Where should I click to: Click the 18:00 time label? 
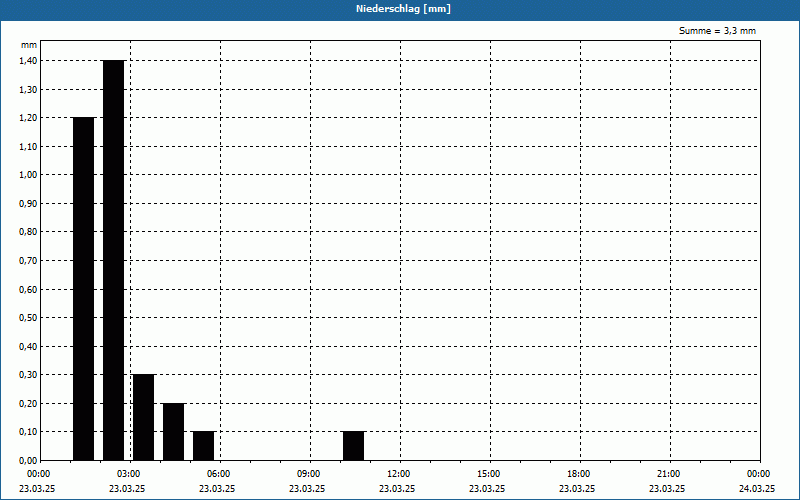(579, 474)
